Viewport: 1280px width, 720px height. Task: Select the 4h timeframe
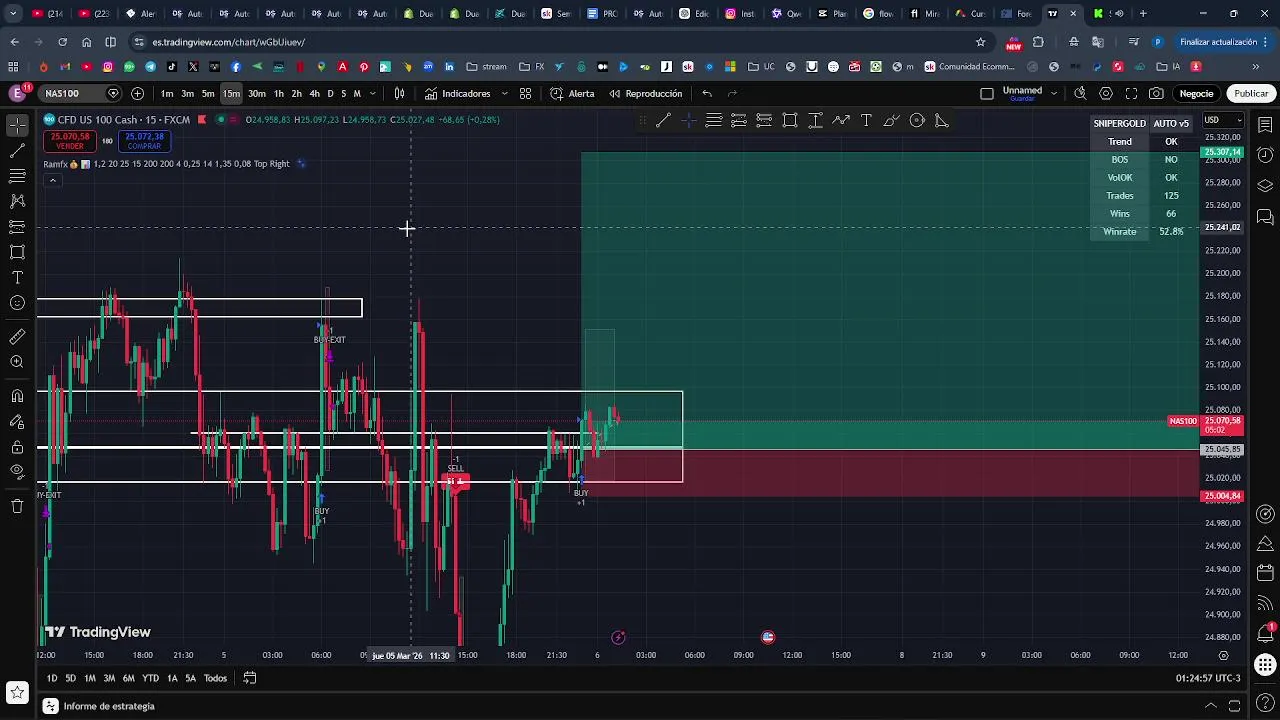point(314,93)
